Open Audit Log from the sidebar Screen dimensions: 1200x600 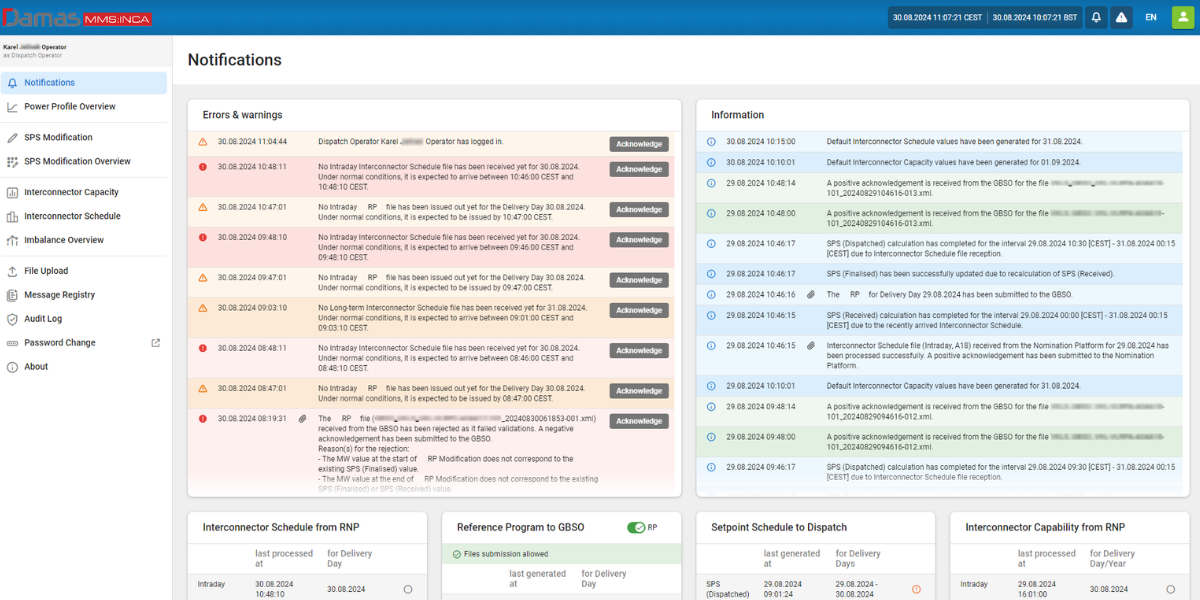click(43, 319)
